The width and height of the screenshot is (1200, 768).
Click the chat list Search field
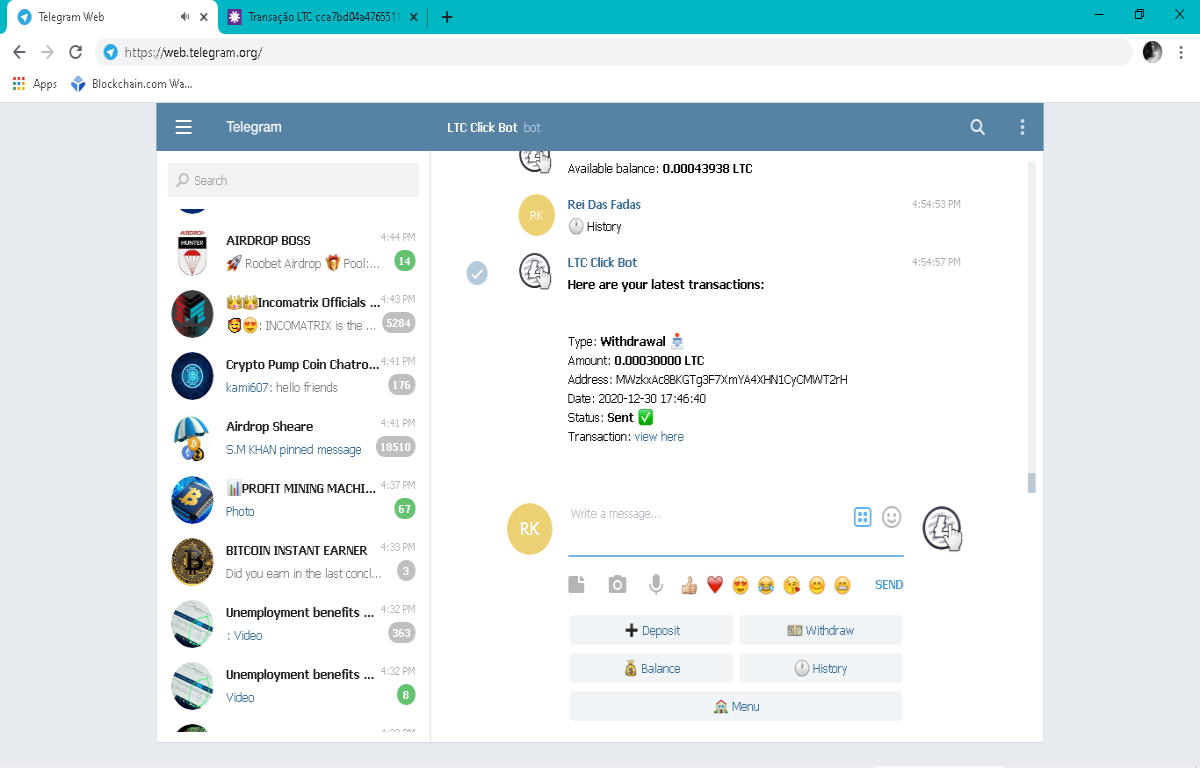[293, 180]
